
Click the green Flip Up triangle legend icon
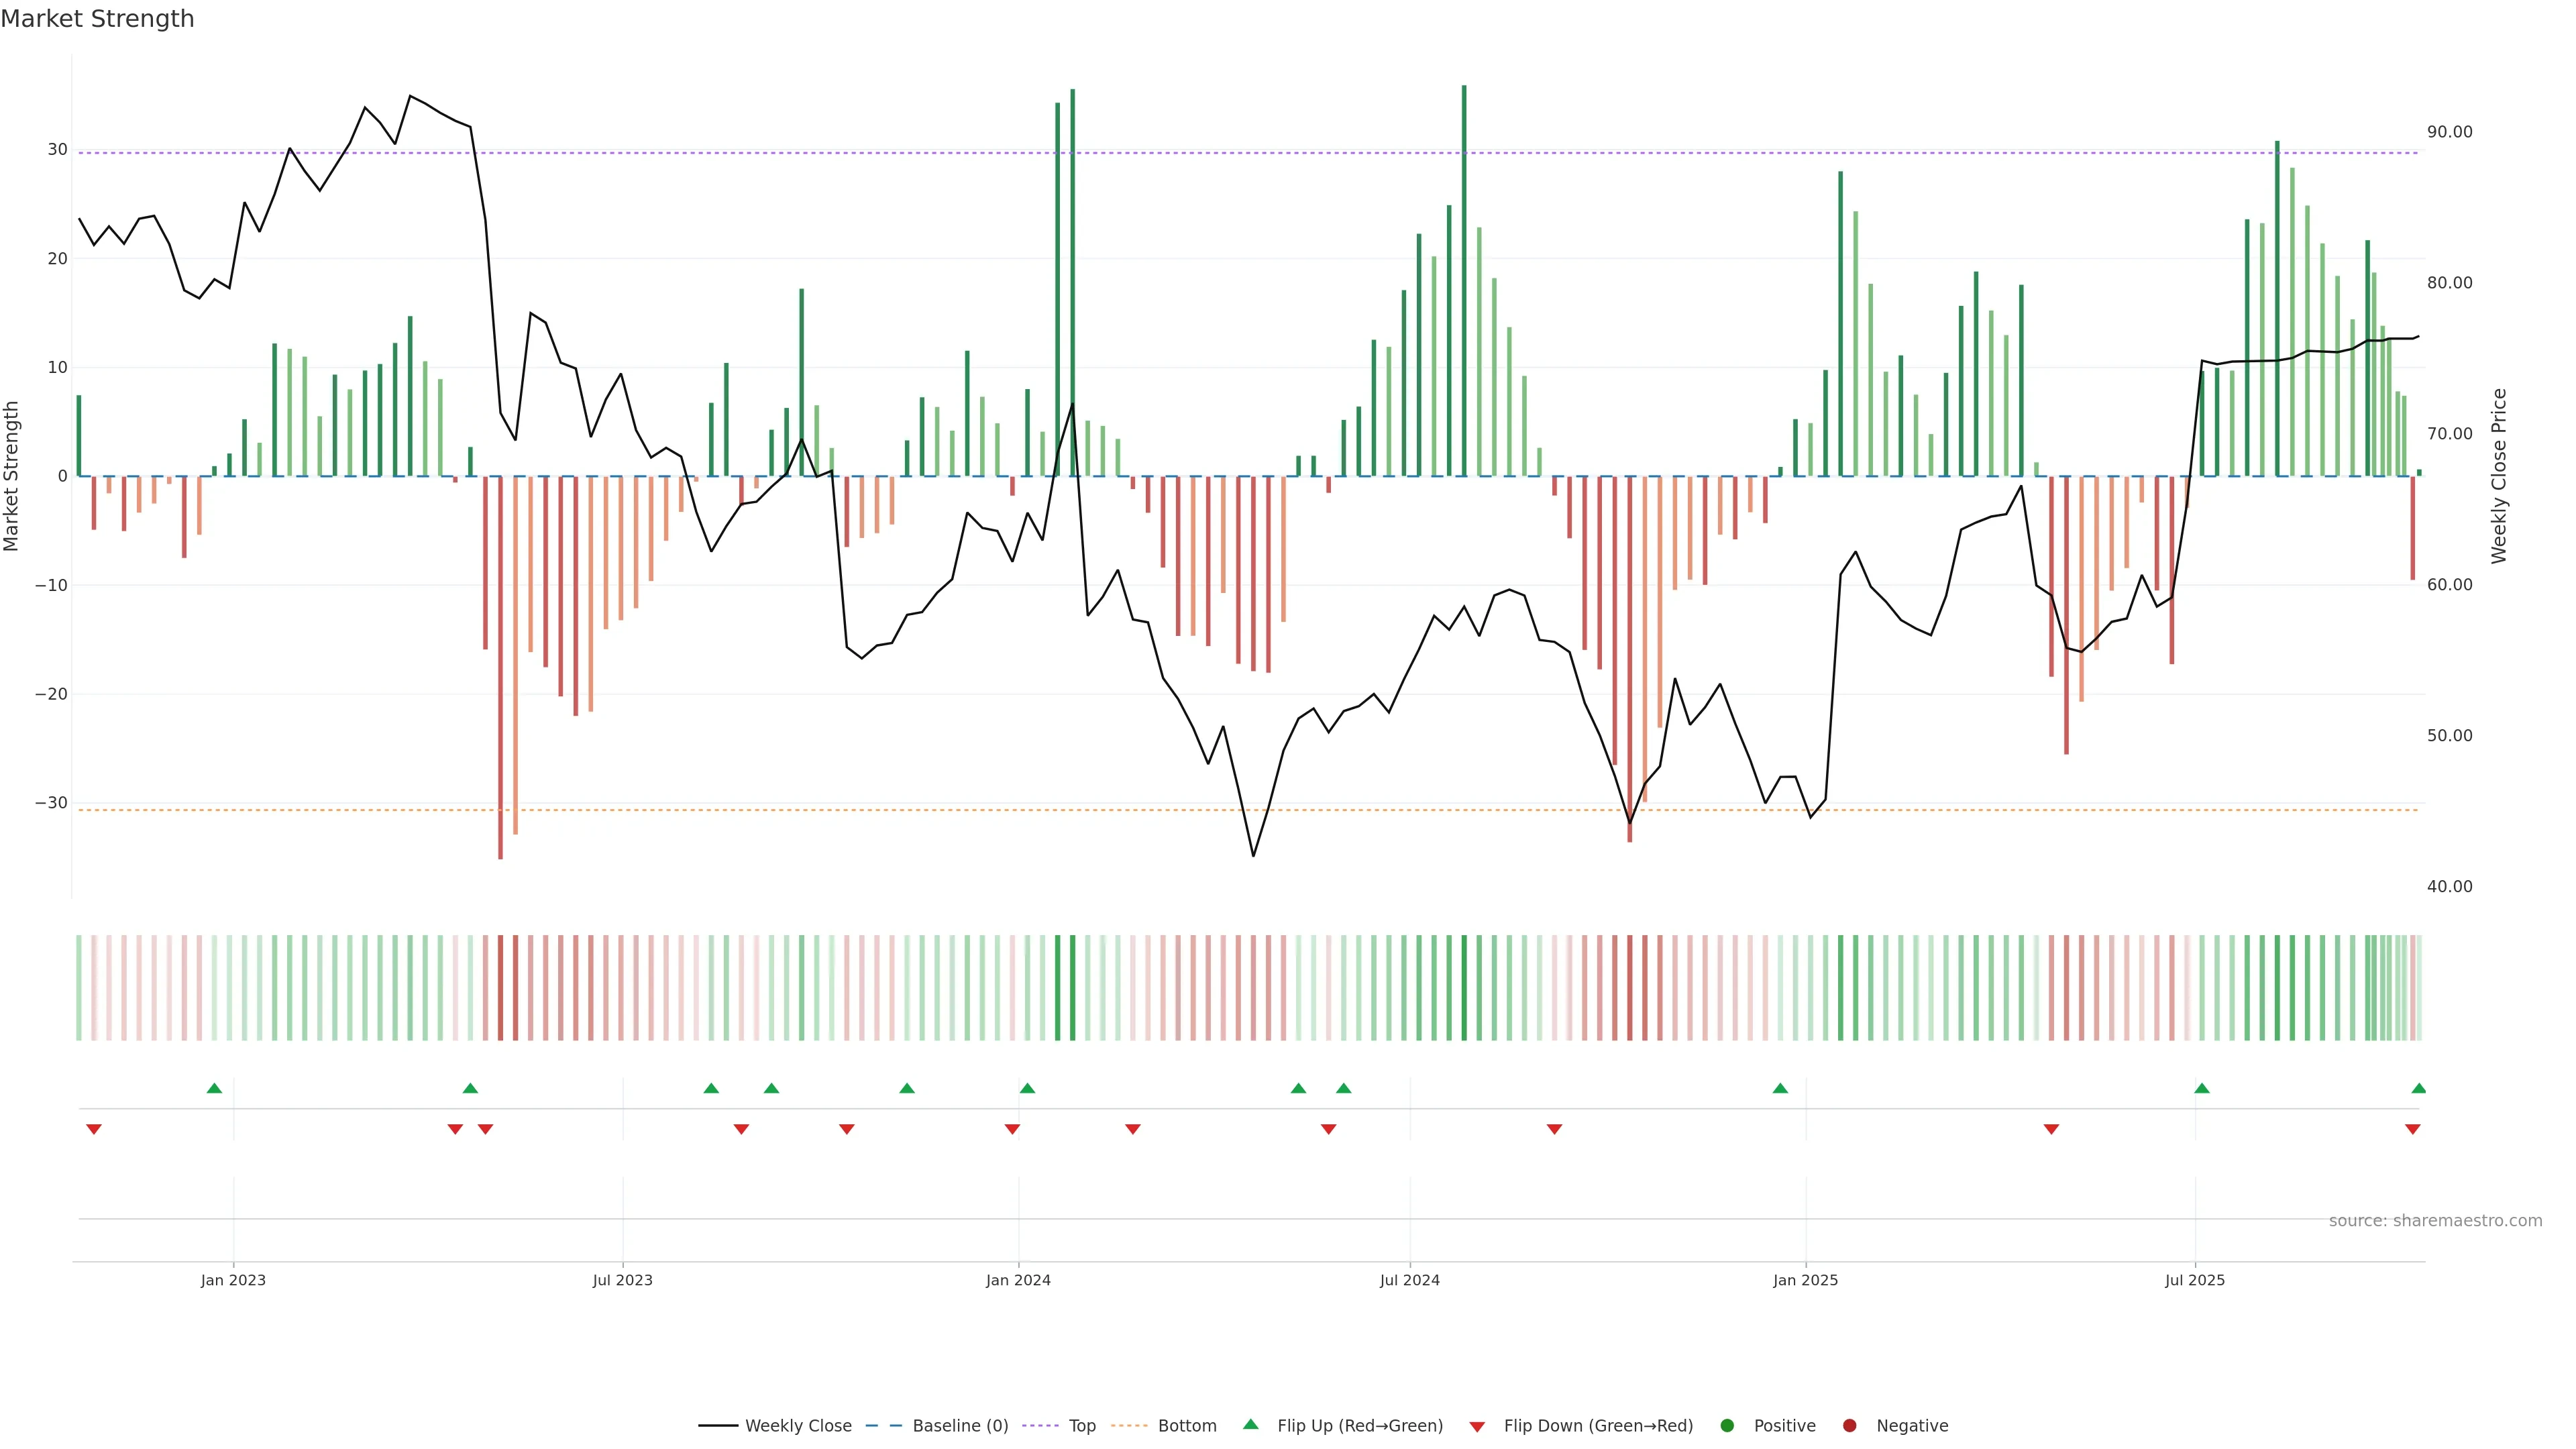tap(1250, 1424)
